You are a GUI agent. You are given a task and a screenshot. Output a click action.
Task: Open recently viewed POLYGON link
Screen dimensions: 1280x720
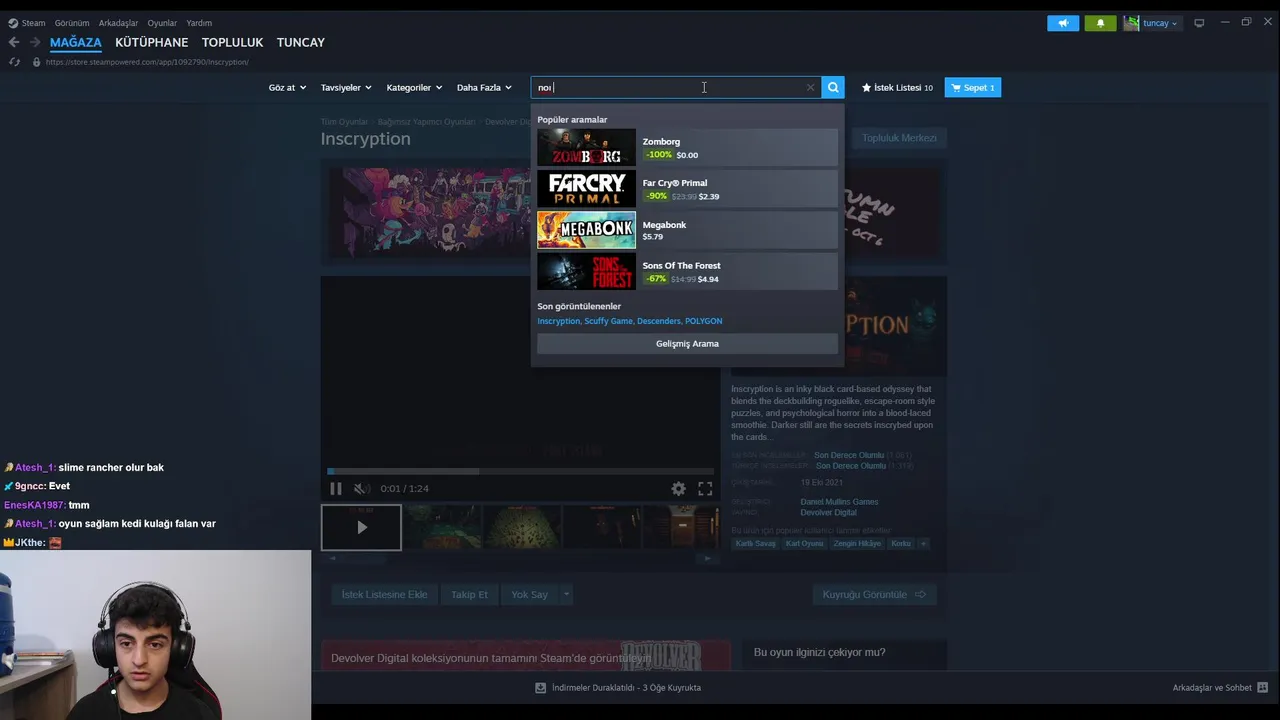point(703,321)
